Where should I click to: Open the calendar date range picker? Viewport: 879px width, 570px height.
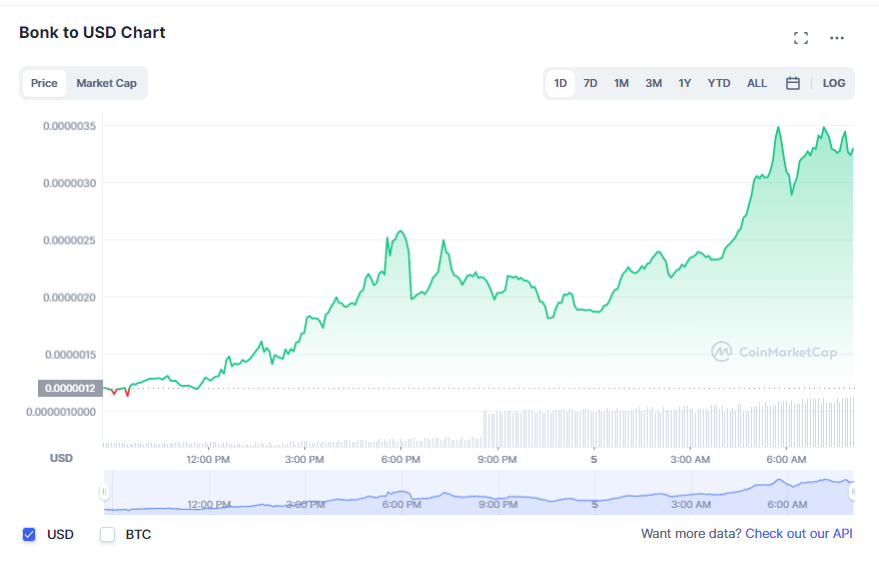click(793, 83)
